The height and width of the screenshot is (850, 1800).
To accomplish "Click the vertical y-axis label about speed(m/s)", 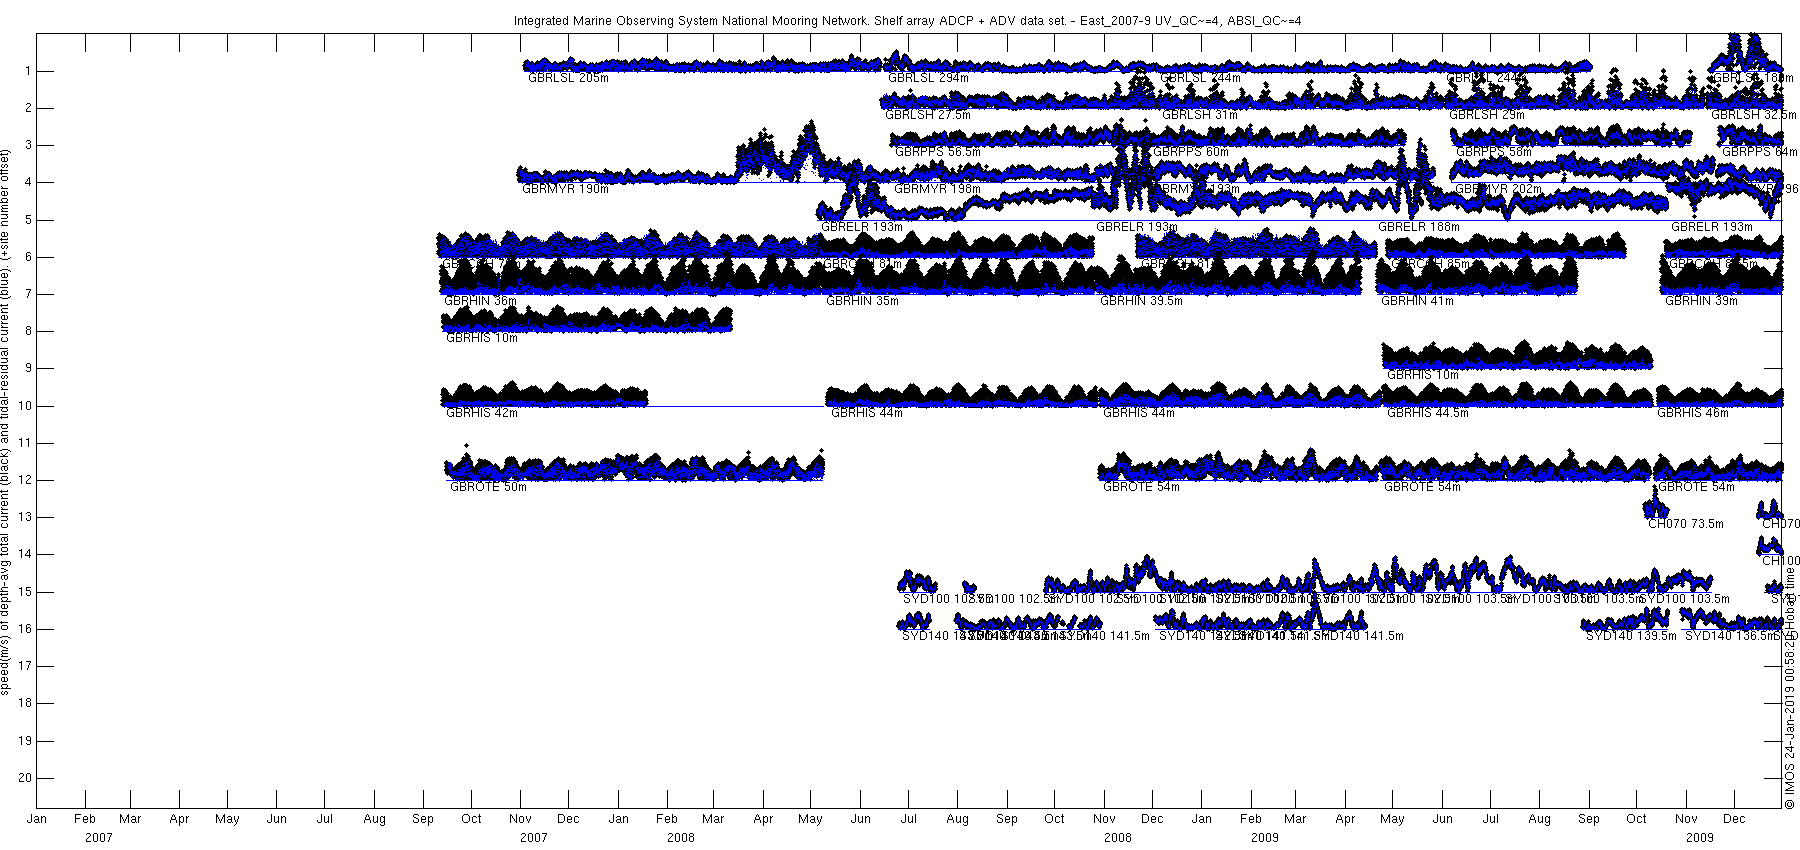I will (x=7, y=422).
